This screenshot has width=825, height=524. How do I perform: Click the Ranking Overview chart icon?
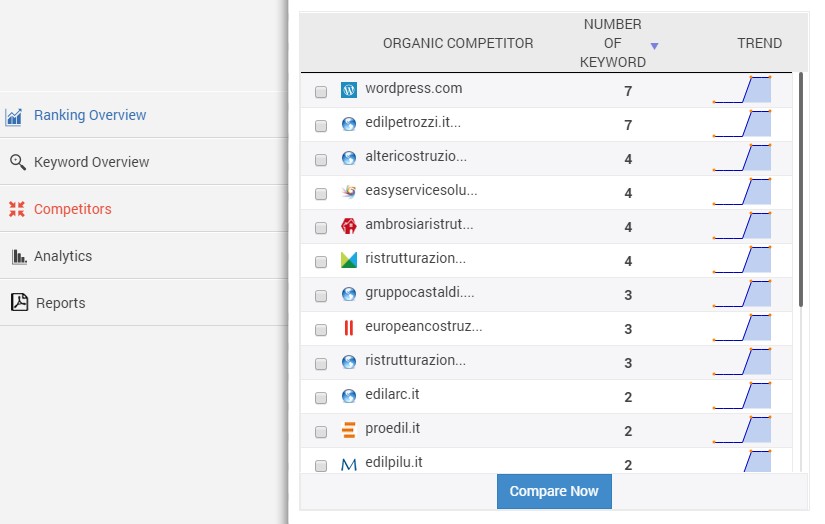point(14,116)
